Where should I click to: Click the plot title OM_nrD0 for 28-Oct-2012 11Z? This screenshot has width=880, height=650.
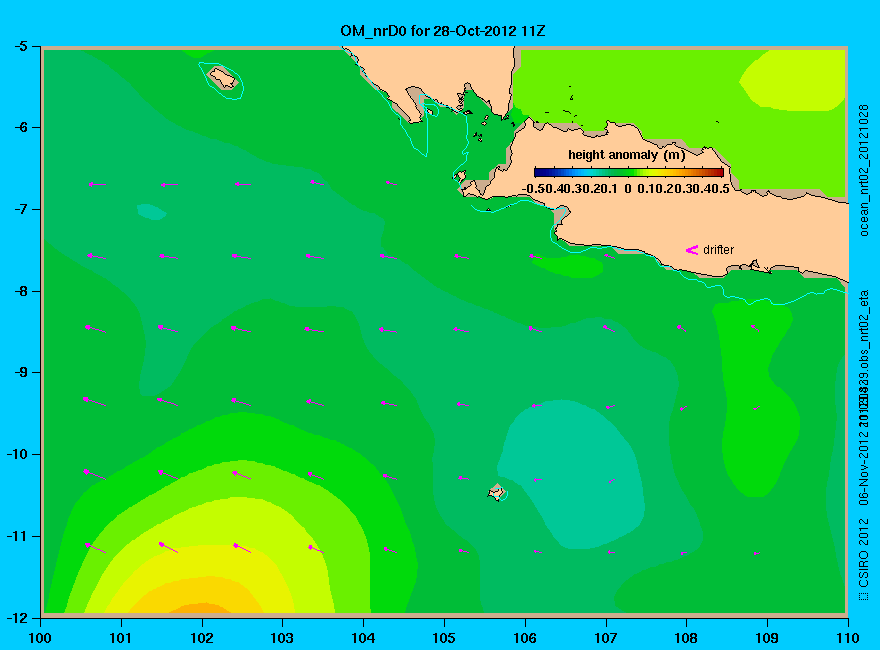pyautogui.click(x=442, y=31)
